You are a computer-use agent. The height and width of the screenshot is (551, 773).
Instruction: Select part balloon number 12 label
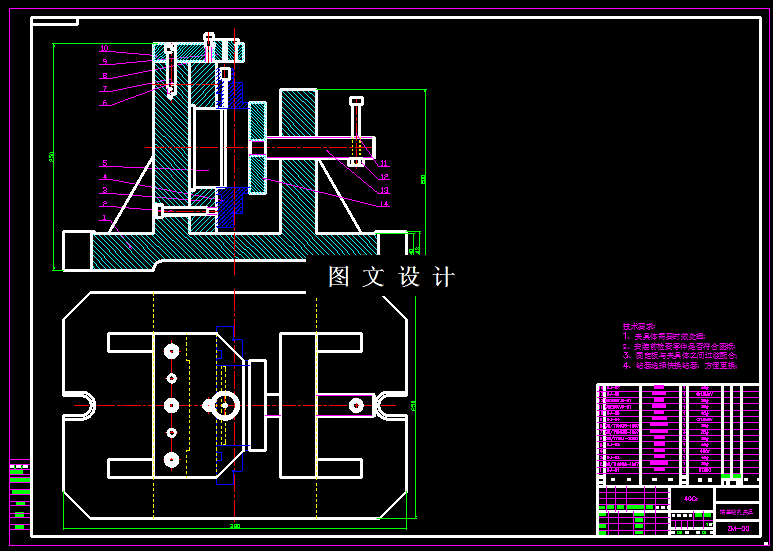[x=384, y=176]
